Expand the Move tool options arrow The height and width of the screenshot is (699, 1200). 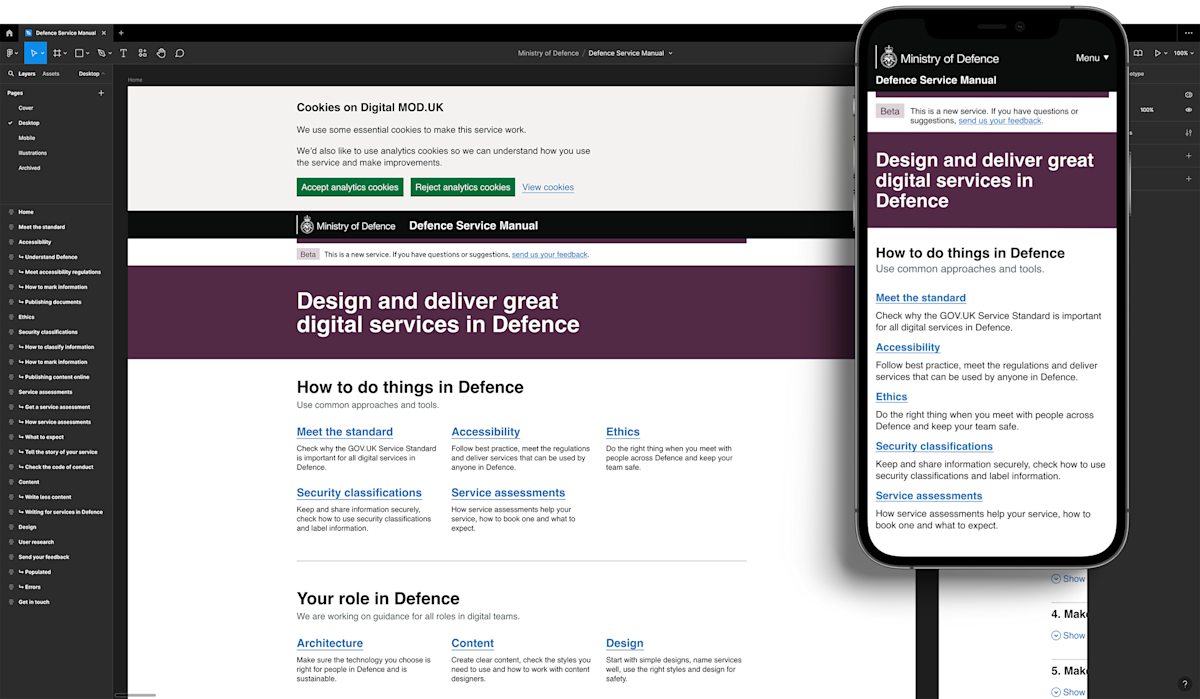(x=42, y=53)
